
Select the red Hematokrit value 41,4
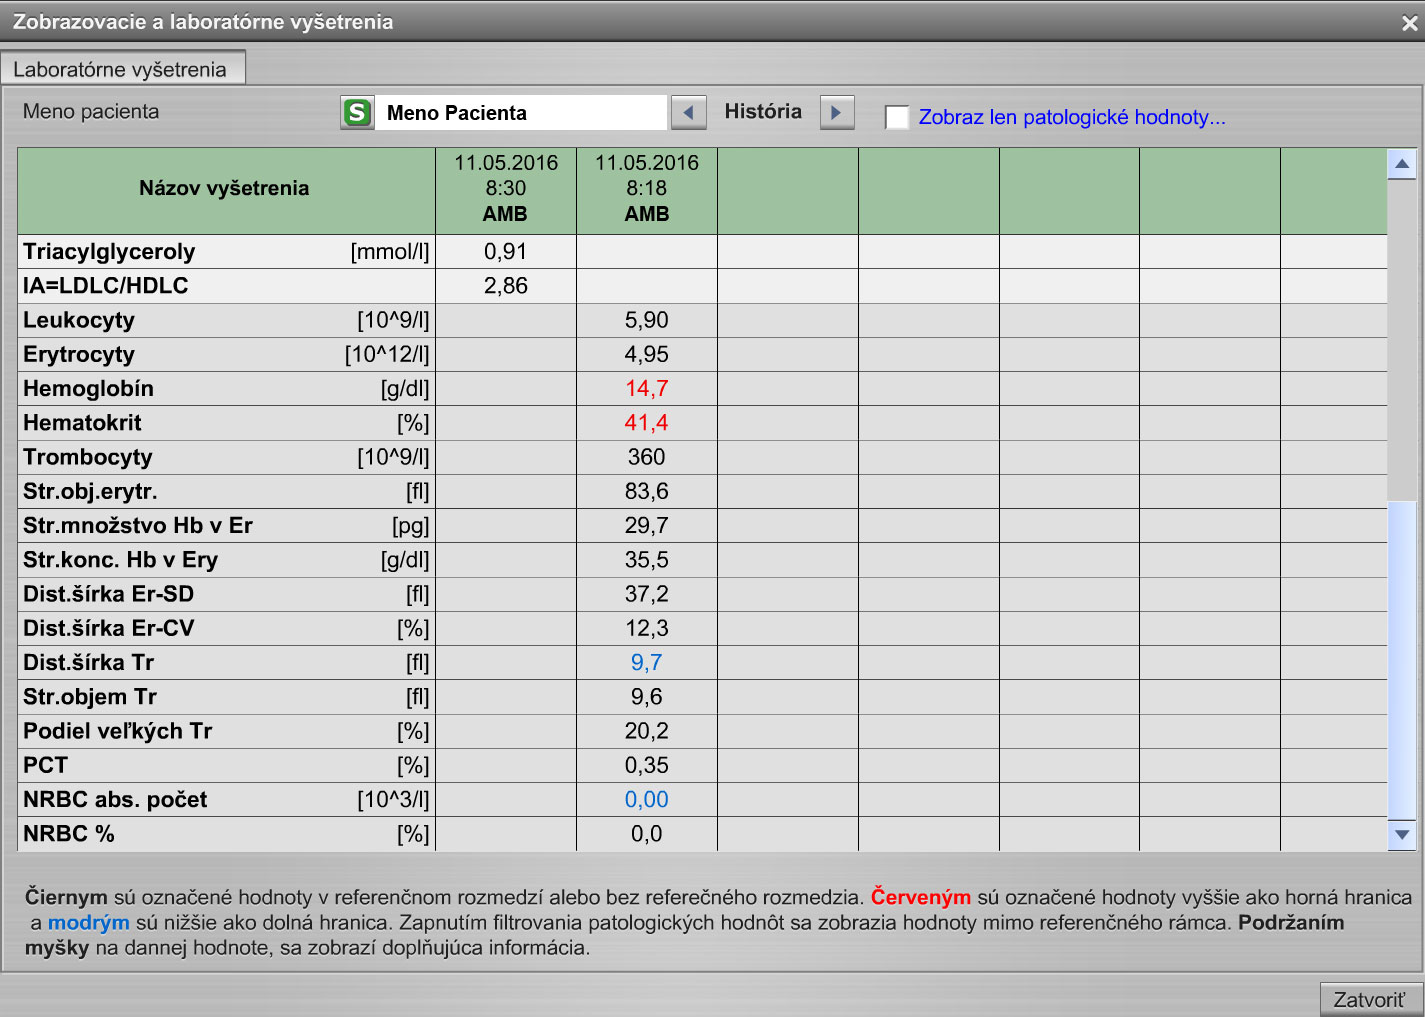[647, 422]
